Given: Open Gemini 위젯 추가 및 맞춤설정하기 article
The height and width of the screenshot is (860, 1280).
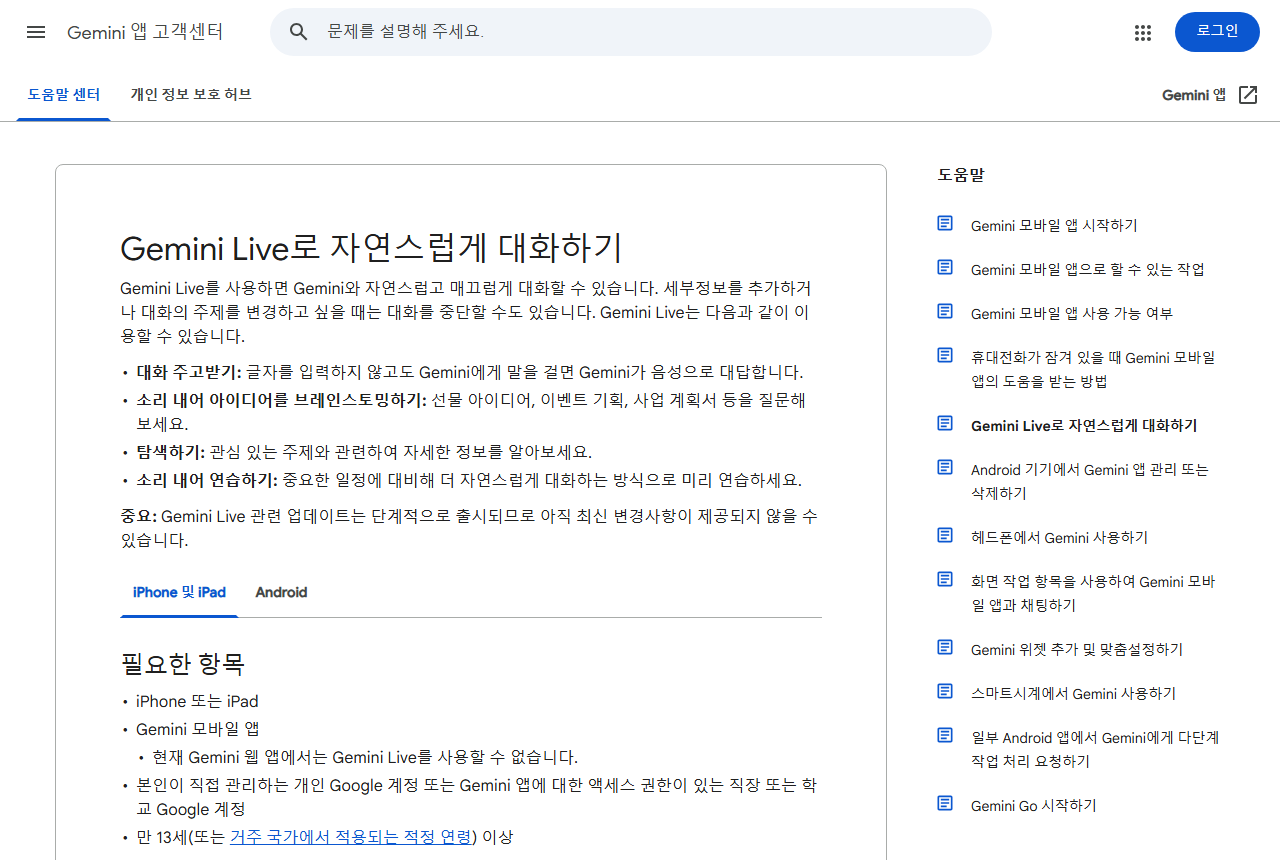Looking at the screenshot, I should (x=1077, y=650).
